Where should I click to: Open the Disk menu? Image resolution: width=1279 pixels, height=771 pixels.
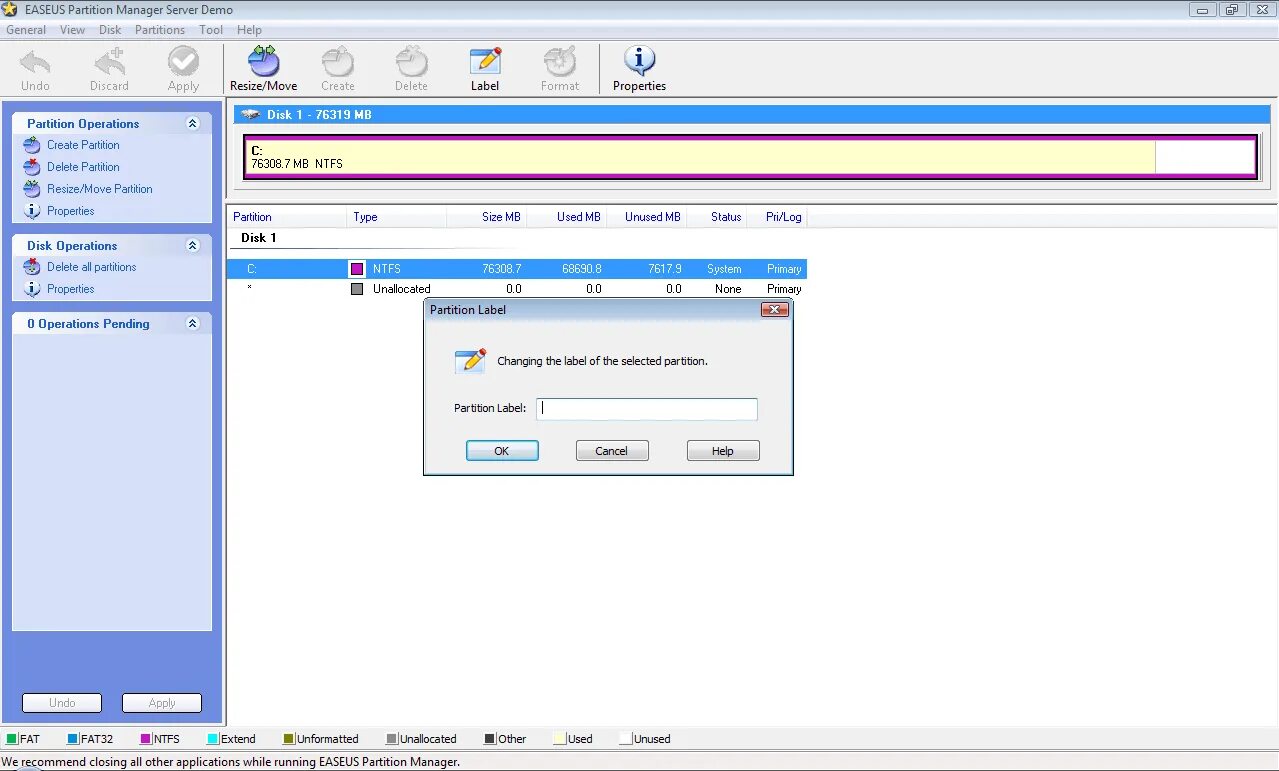(110, 30)
